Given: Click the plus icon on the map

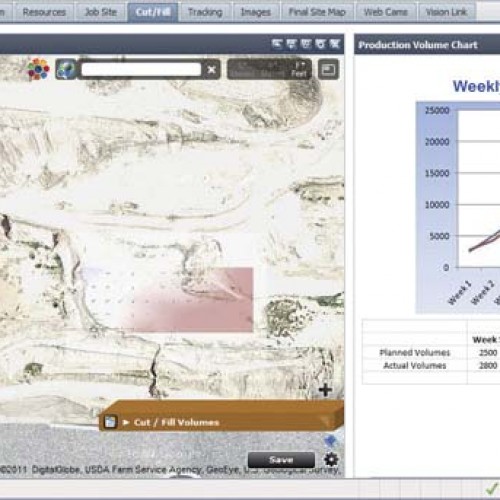Looking at the screenshot, I should (x=325, y=390).
